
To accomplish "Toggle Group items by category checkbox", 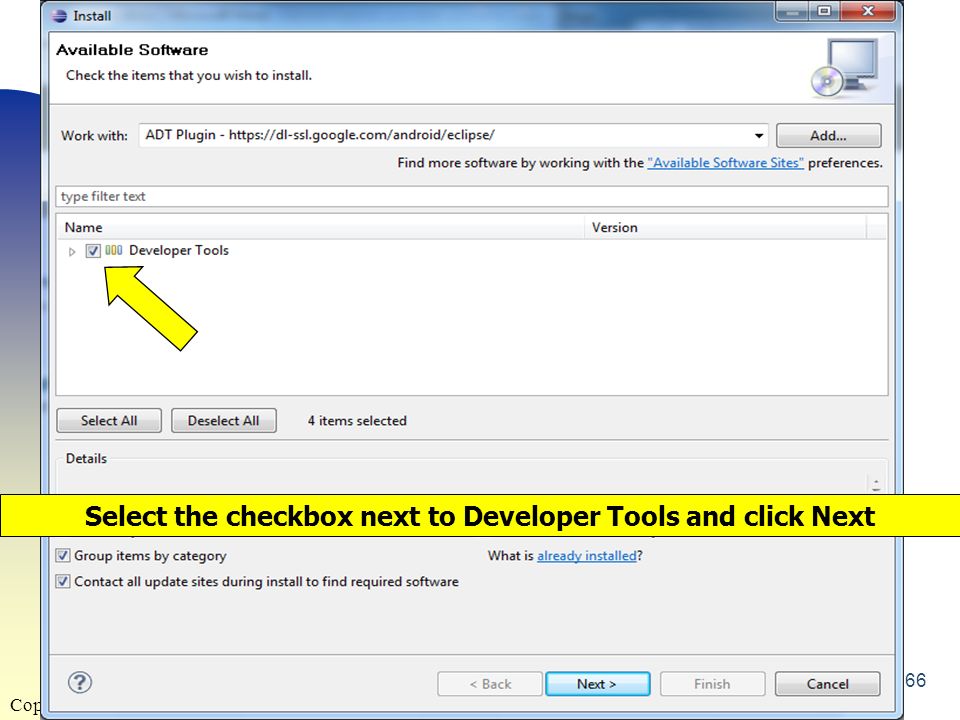I will point(62,555).
